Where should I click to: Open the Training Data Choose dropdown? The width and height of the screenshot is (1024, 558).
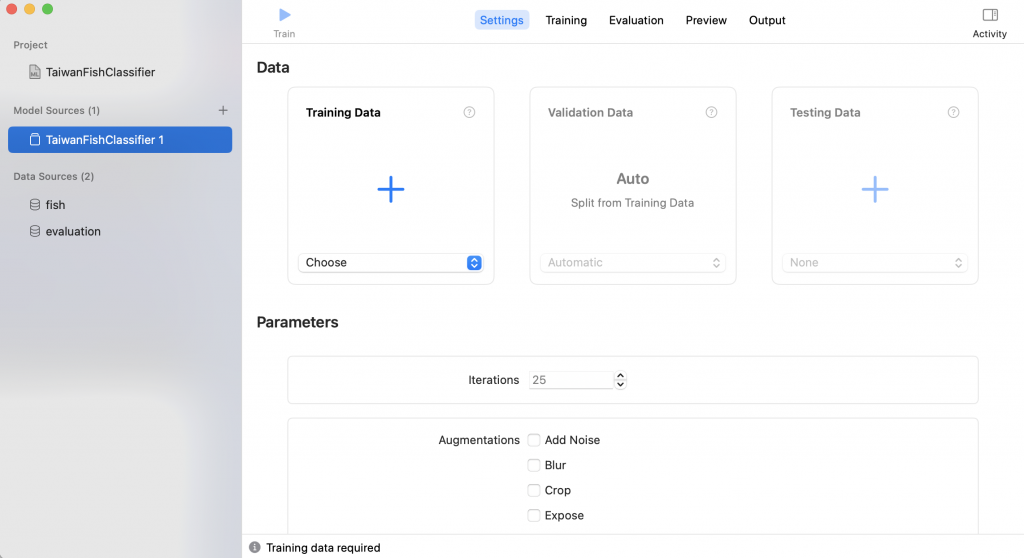point(391,263)
